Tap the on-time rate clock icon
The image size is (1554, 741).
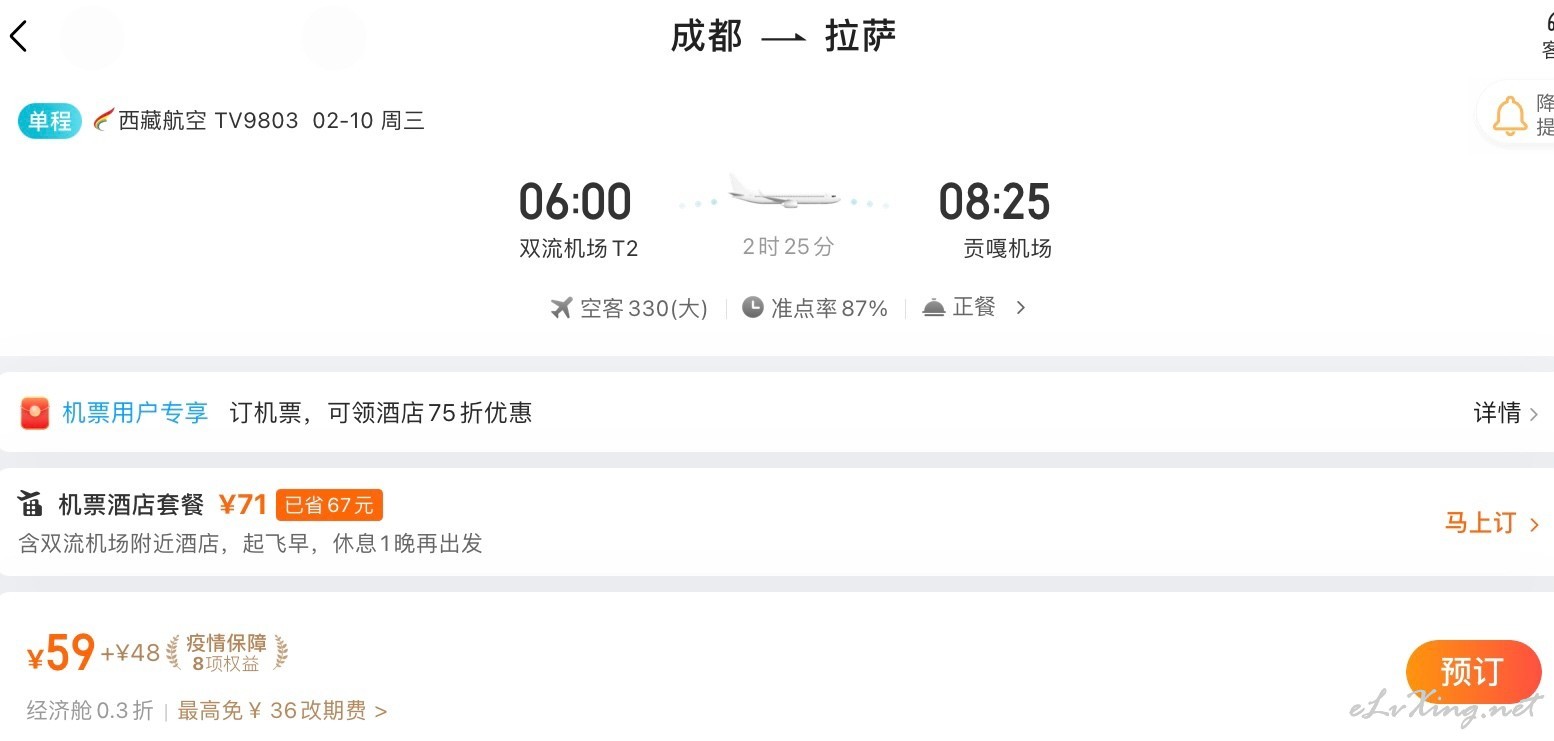tap(752, 308)
